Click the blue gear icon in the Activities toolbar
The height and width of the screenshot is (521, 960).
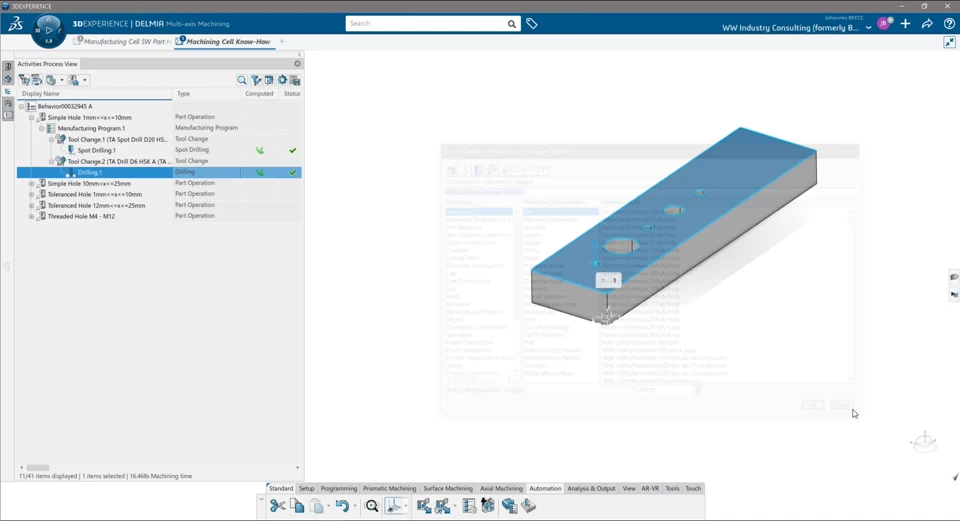pos(282,80)
